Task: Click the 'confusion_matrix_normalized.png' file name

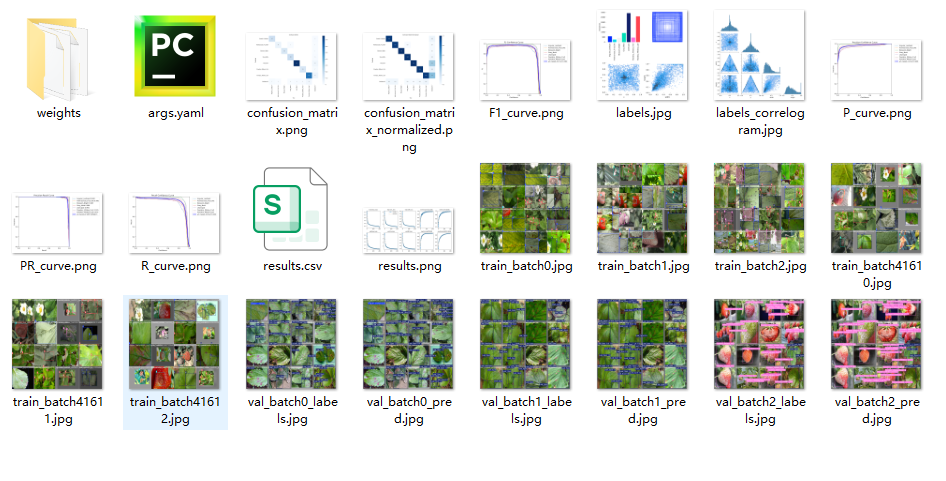Action: click(x=409, y=130)
